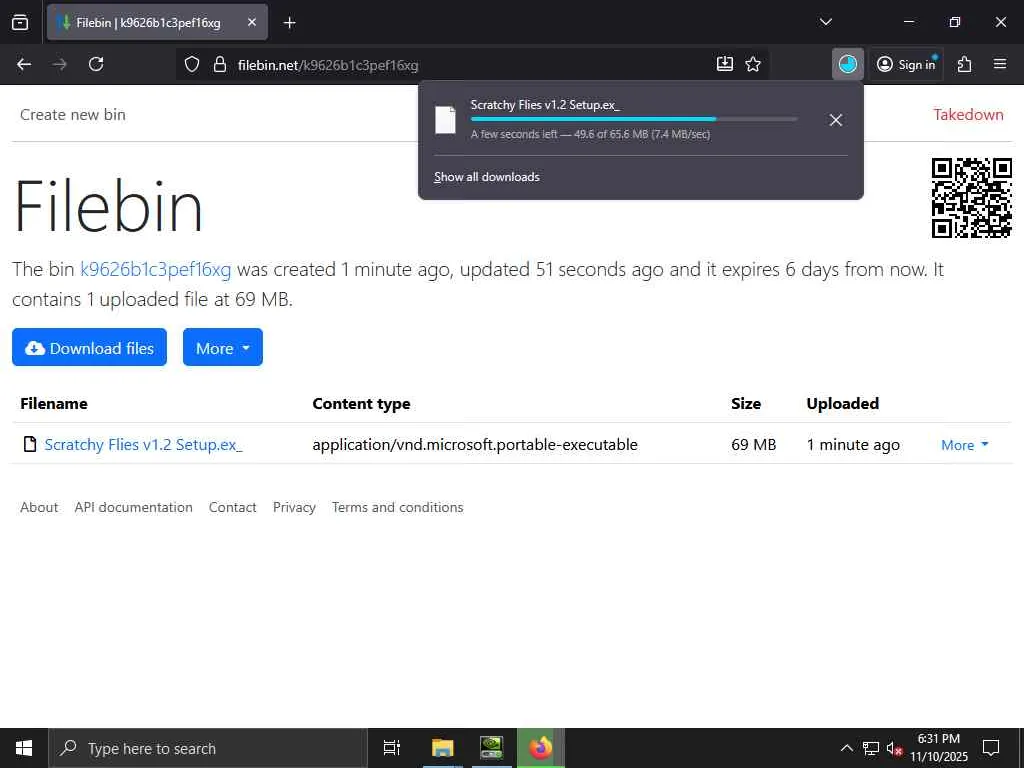Viewport: 1024px width, 768px height.
Task: Click the '1 minute ago' uploaded cell
Action: pyautogui.click(x=853, y=445)
